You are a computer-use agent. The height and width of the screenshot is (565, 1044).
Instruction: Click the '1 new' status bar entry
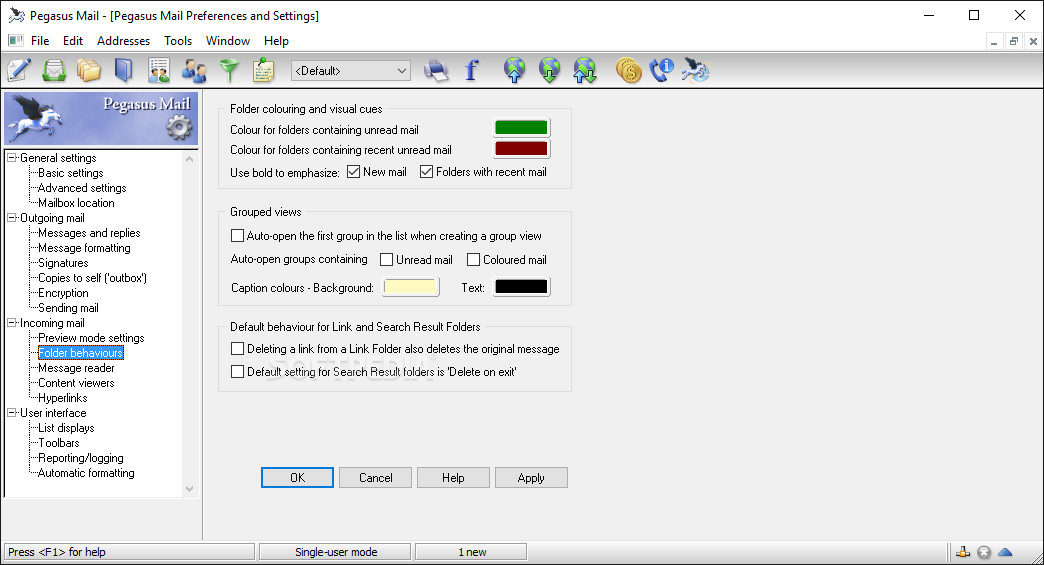click(x=471, y=552)
